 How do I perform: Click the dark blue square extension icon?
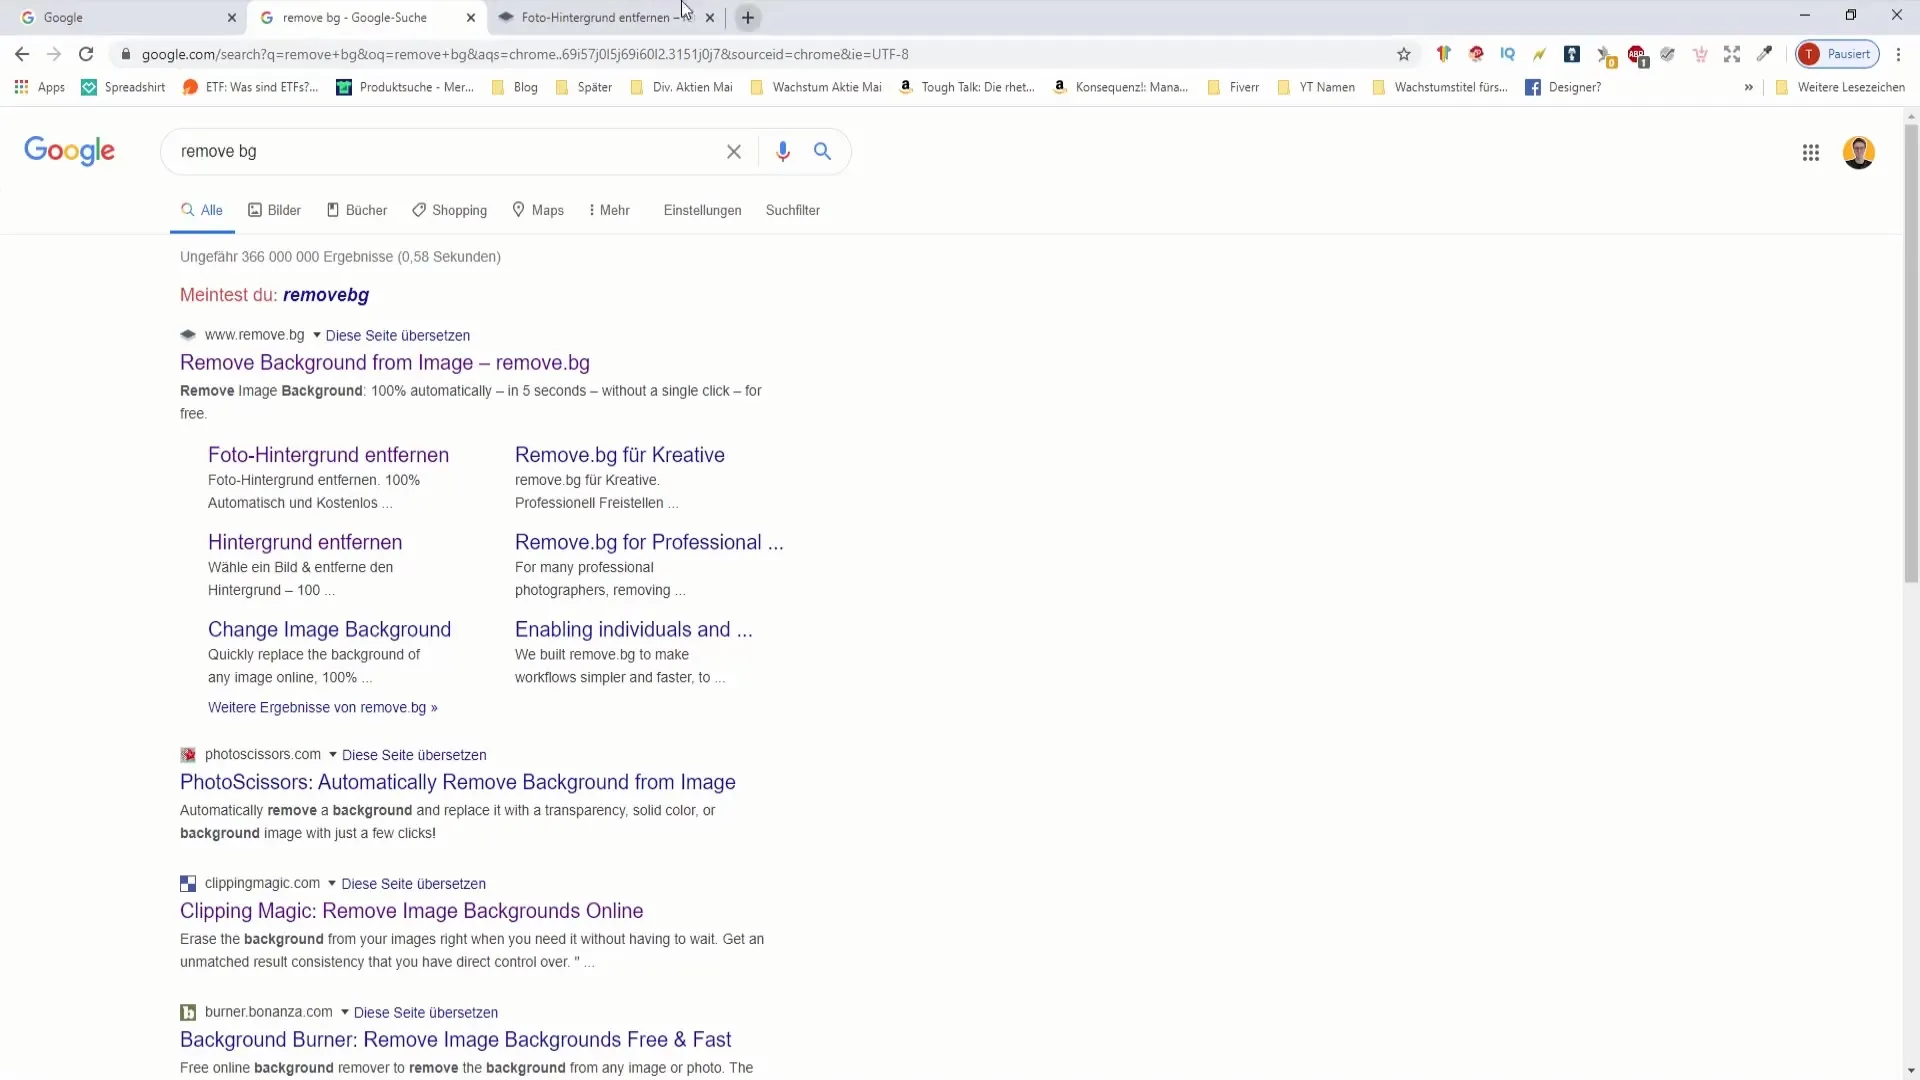tap(1572, 54)
